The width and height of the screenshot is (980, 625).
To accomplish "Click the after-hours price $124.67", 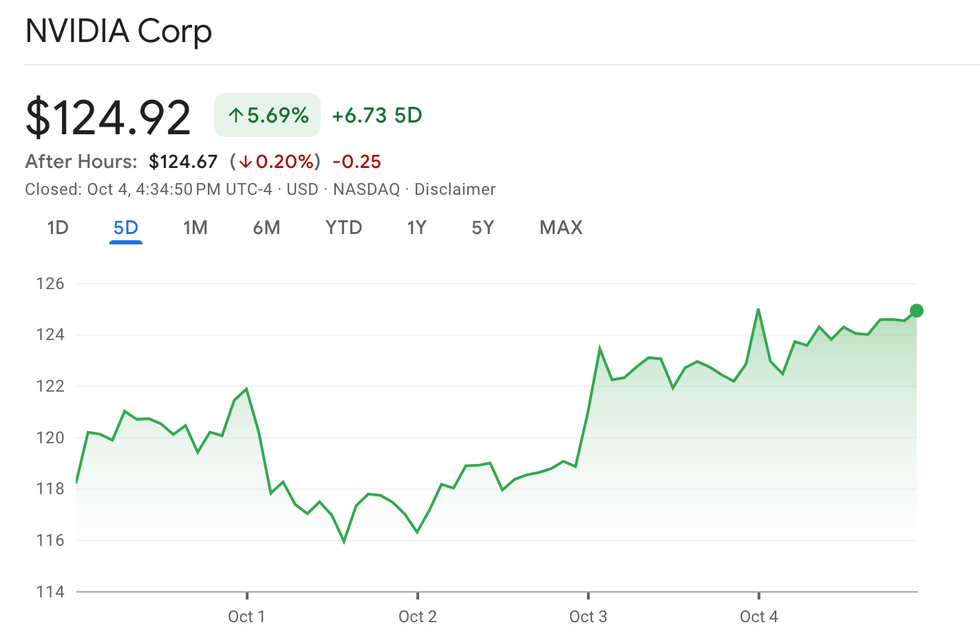I will point(185,162).
